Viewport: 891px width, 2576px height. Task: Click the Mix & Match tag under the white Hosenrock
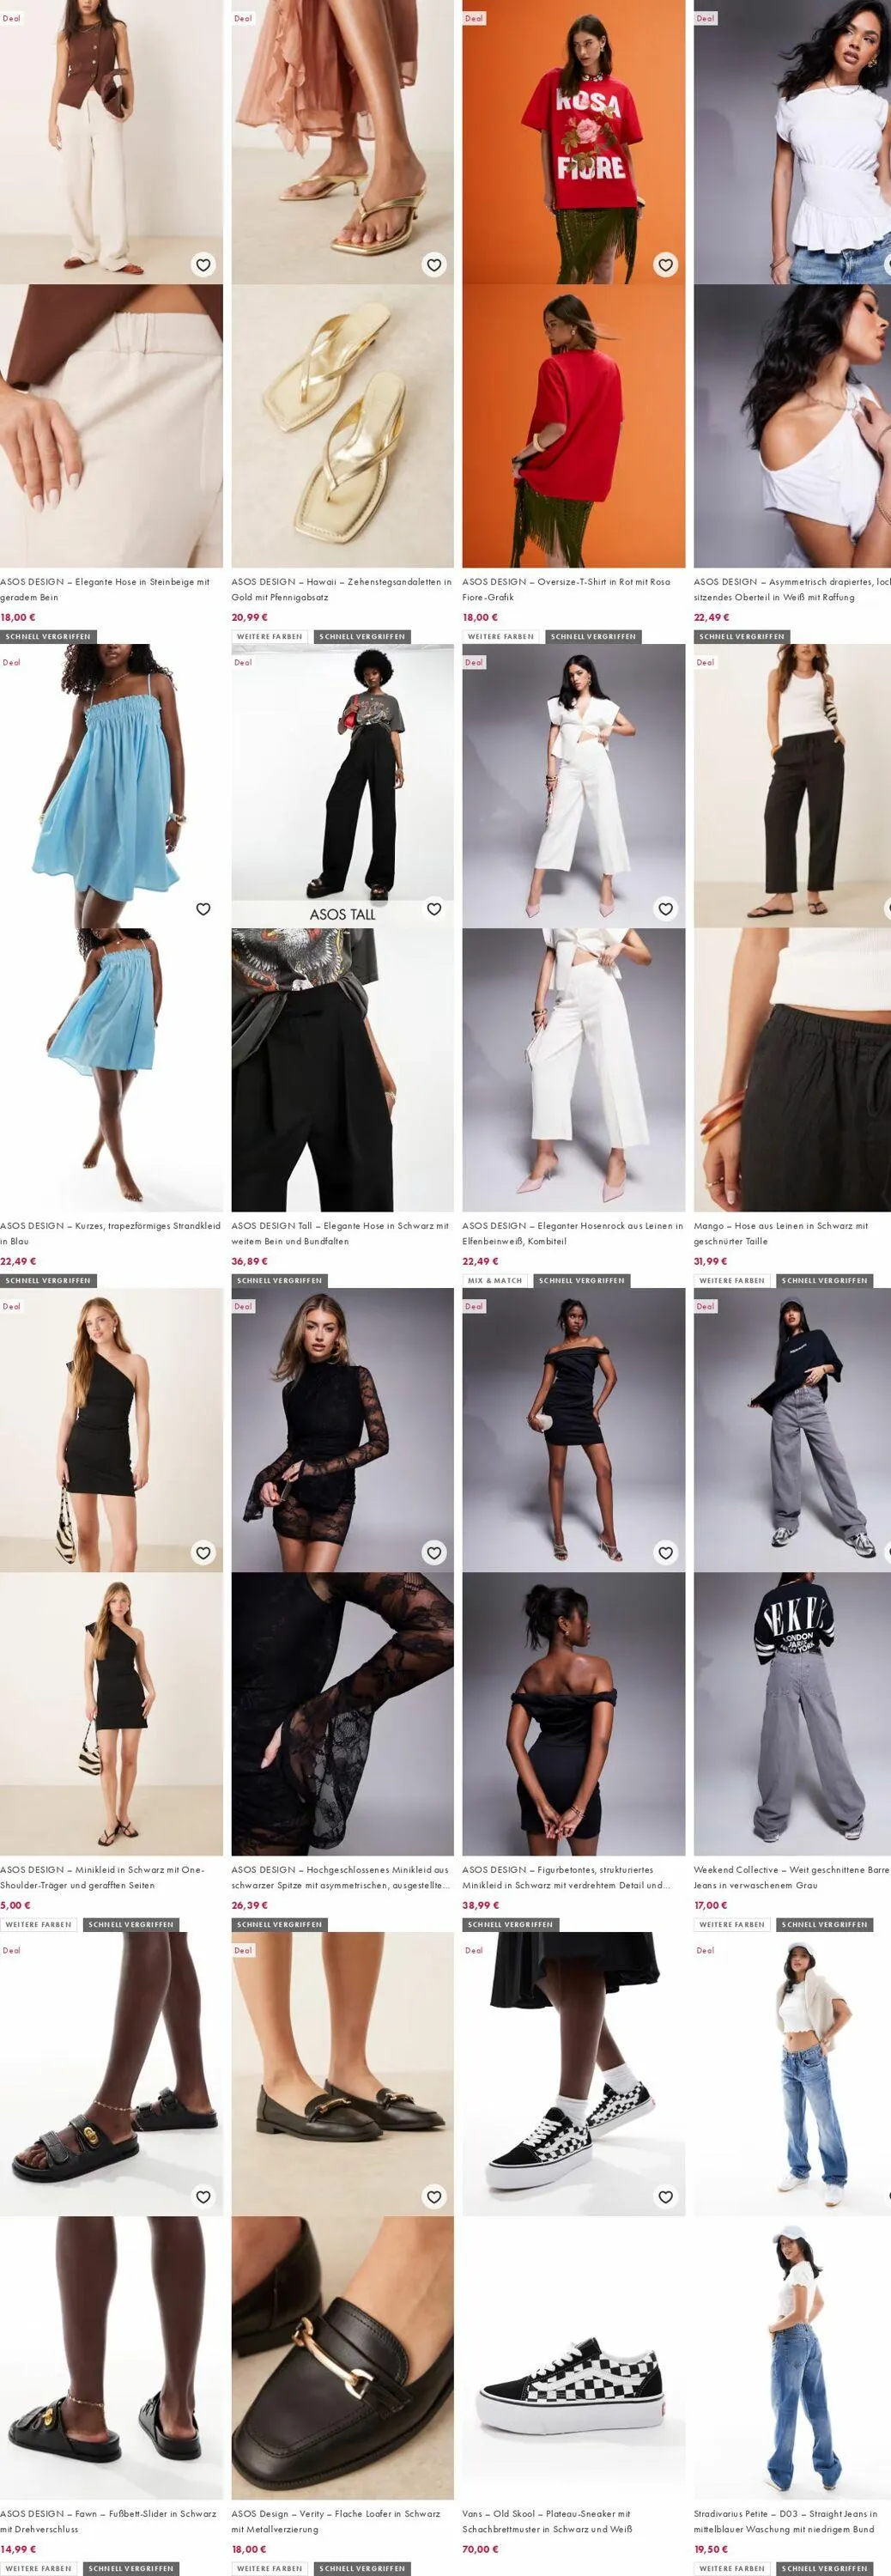coord(495,1280)
